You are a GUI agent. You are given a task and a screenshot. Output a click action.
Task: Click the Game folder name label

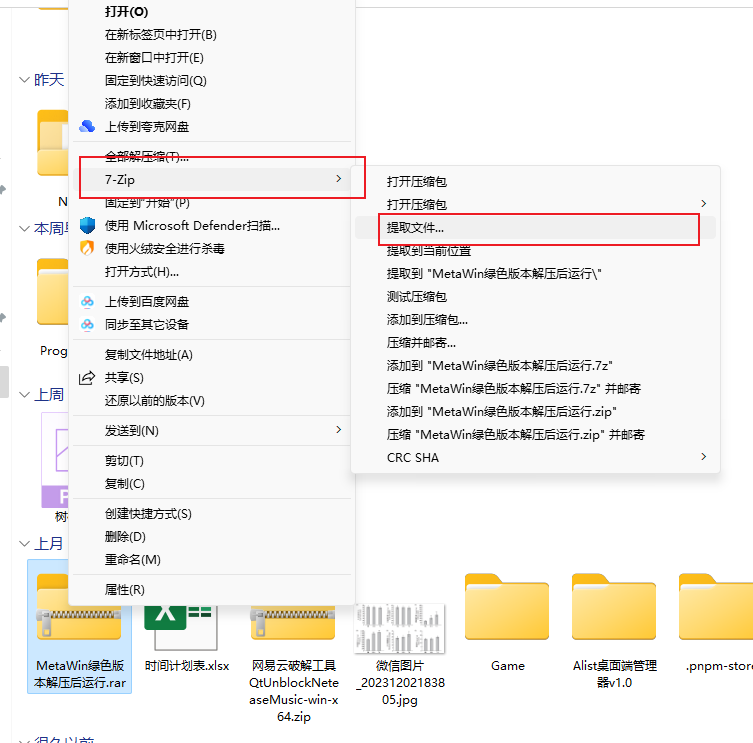click(x=508, y=666)
